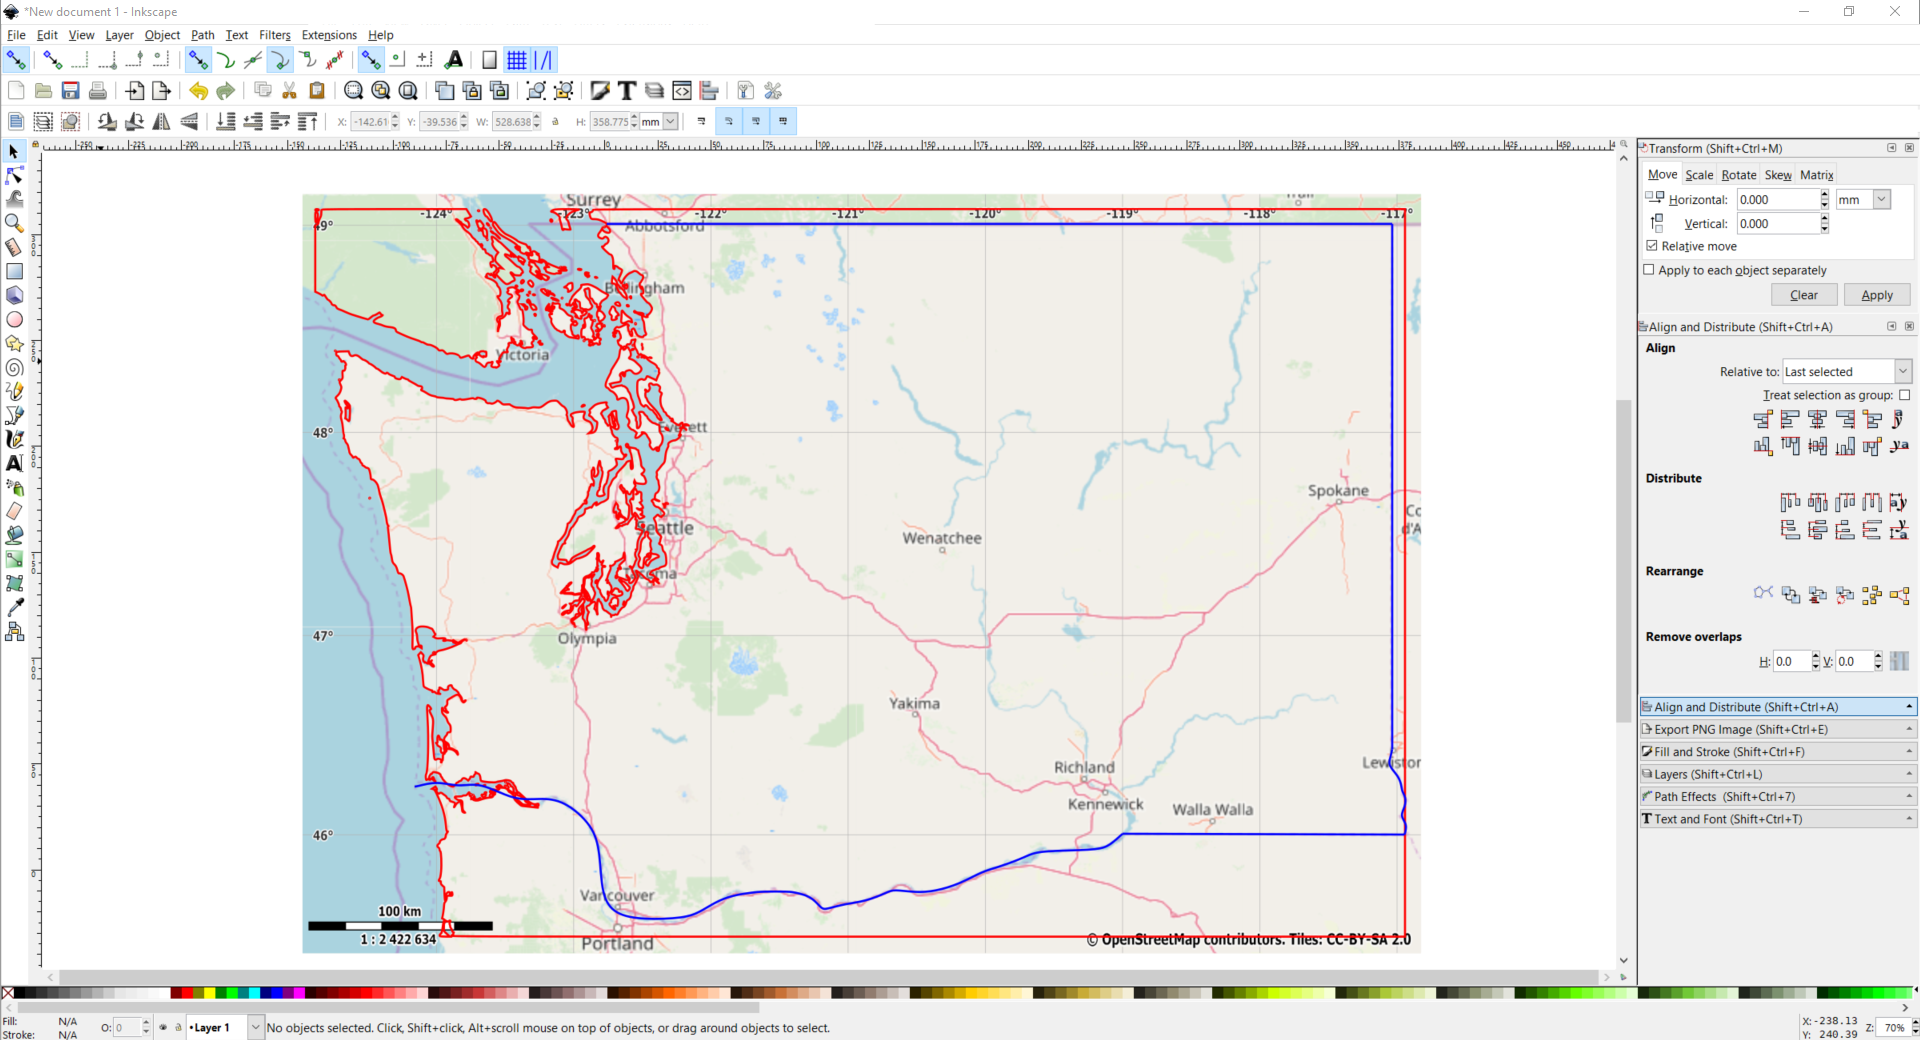Click the Clear button
This screenshot has height=1040, width=1920.
(1804, 295)
